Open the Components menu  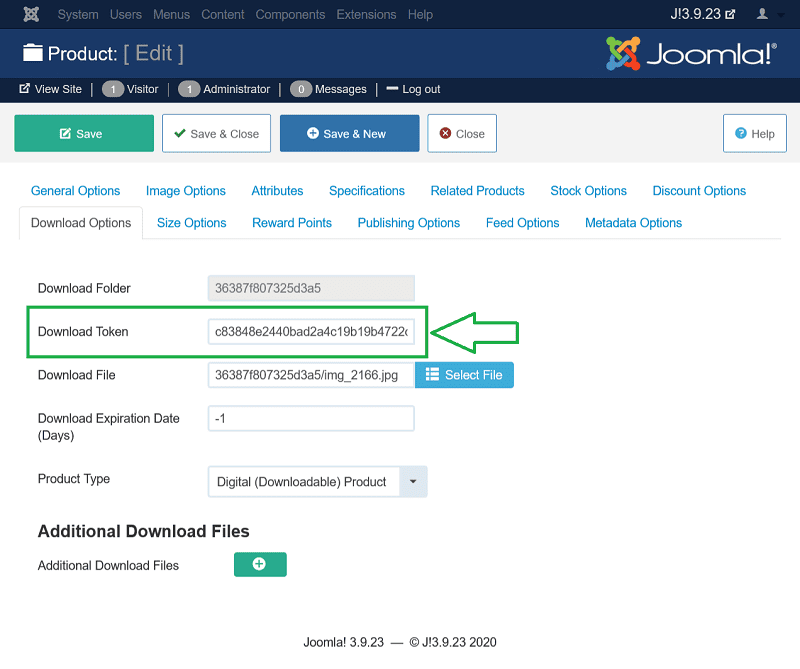290,15
